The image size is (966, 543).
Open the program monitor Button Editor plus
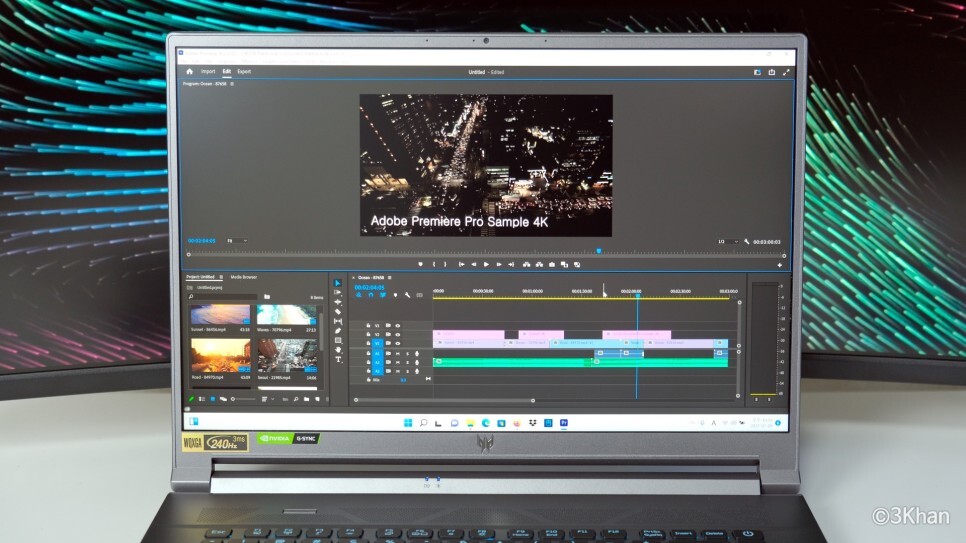click(x=779, y=265)
